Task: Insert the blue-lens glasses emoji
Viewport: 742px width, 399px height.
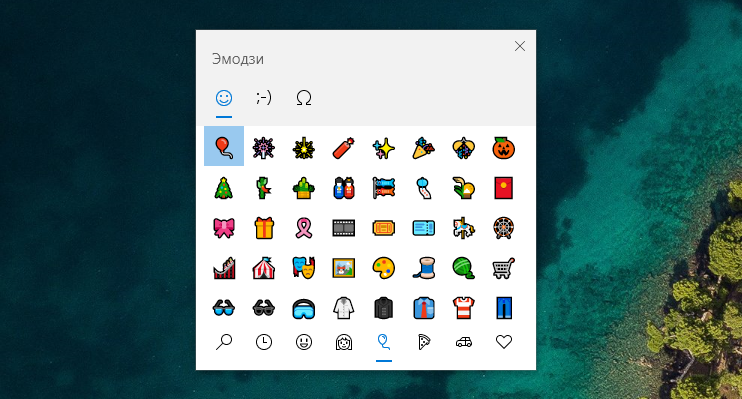Action: pos(224,308)
